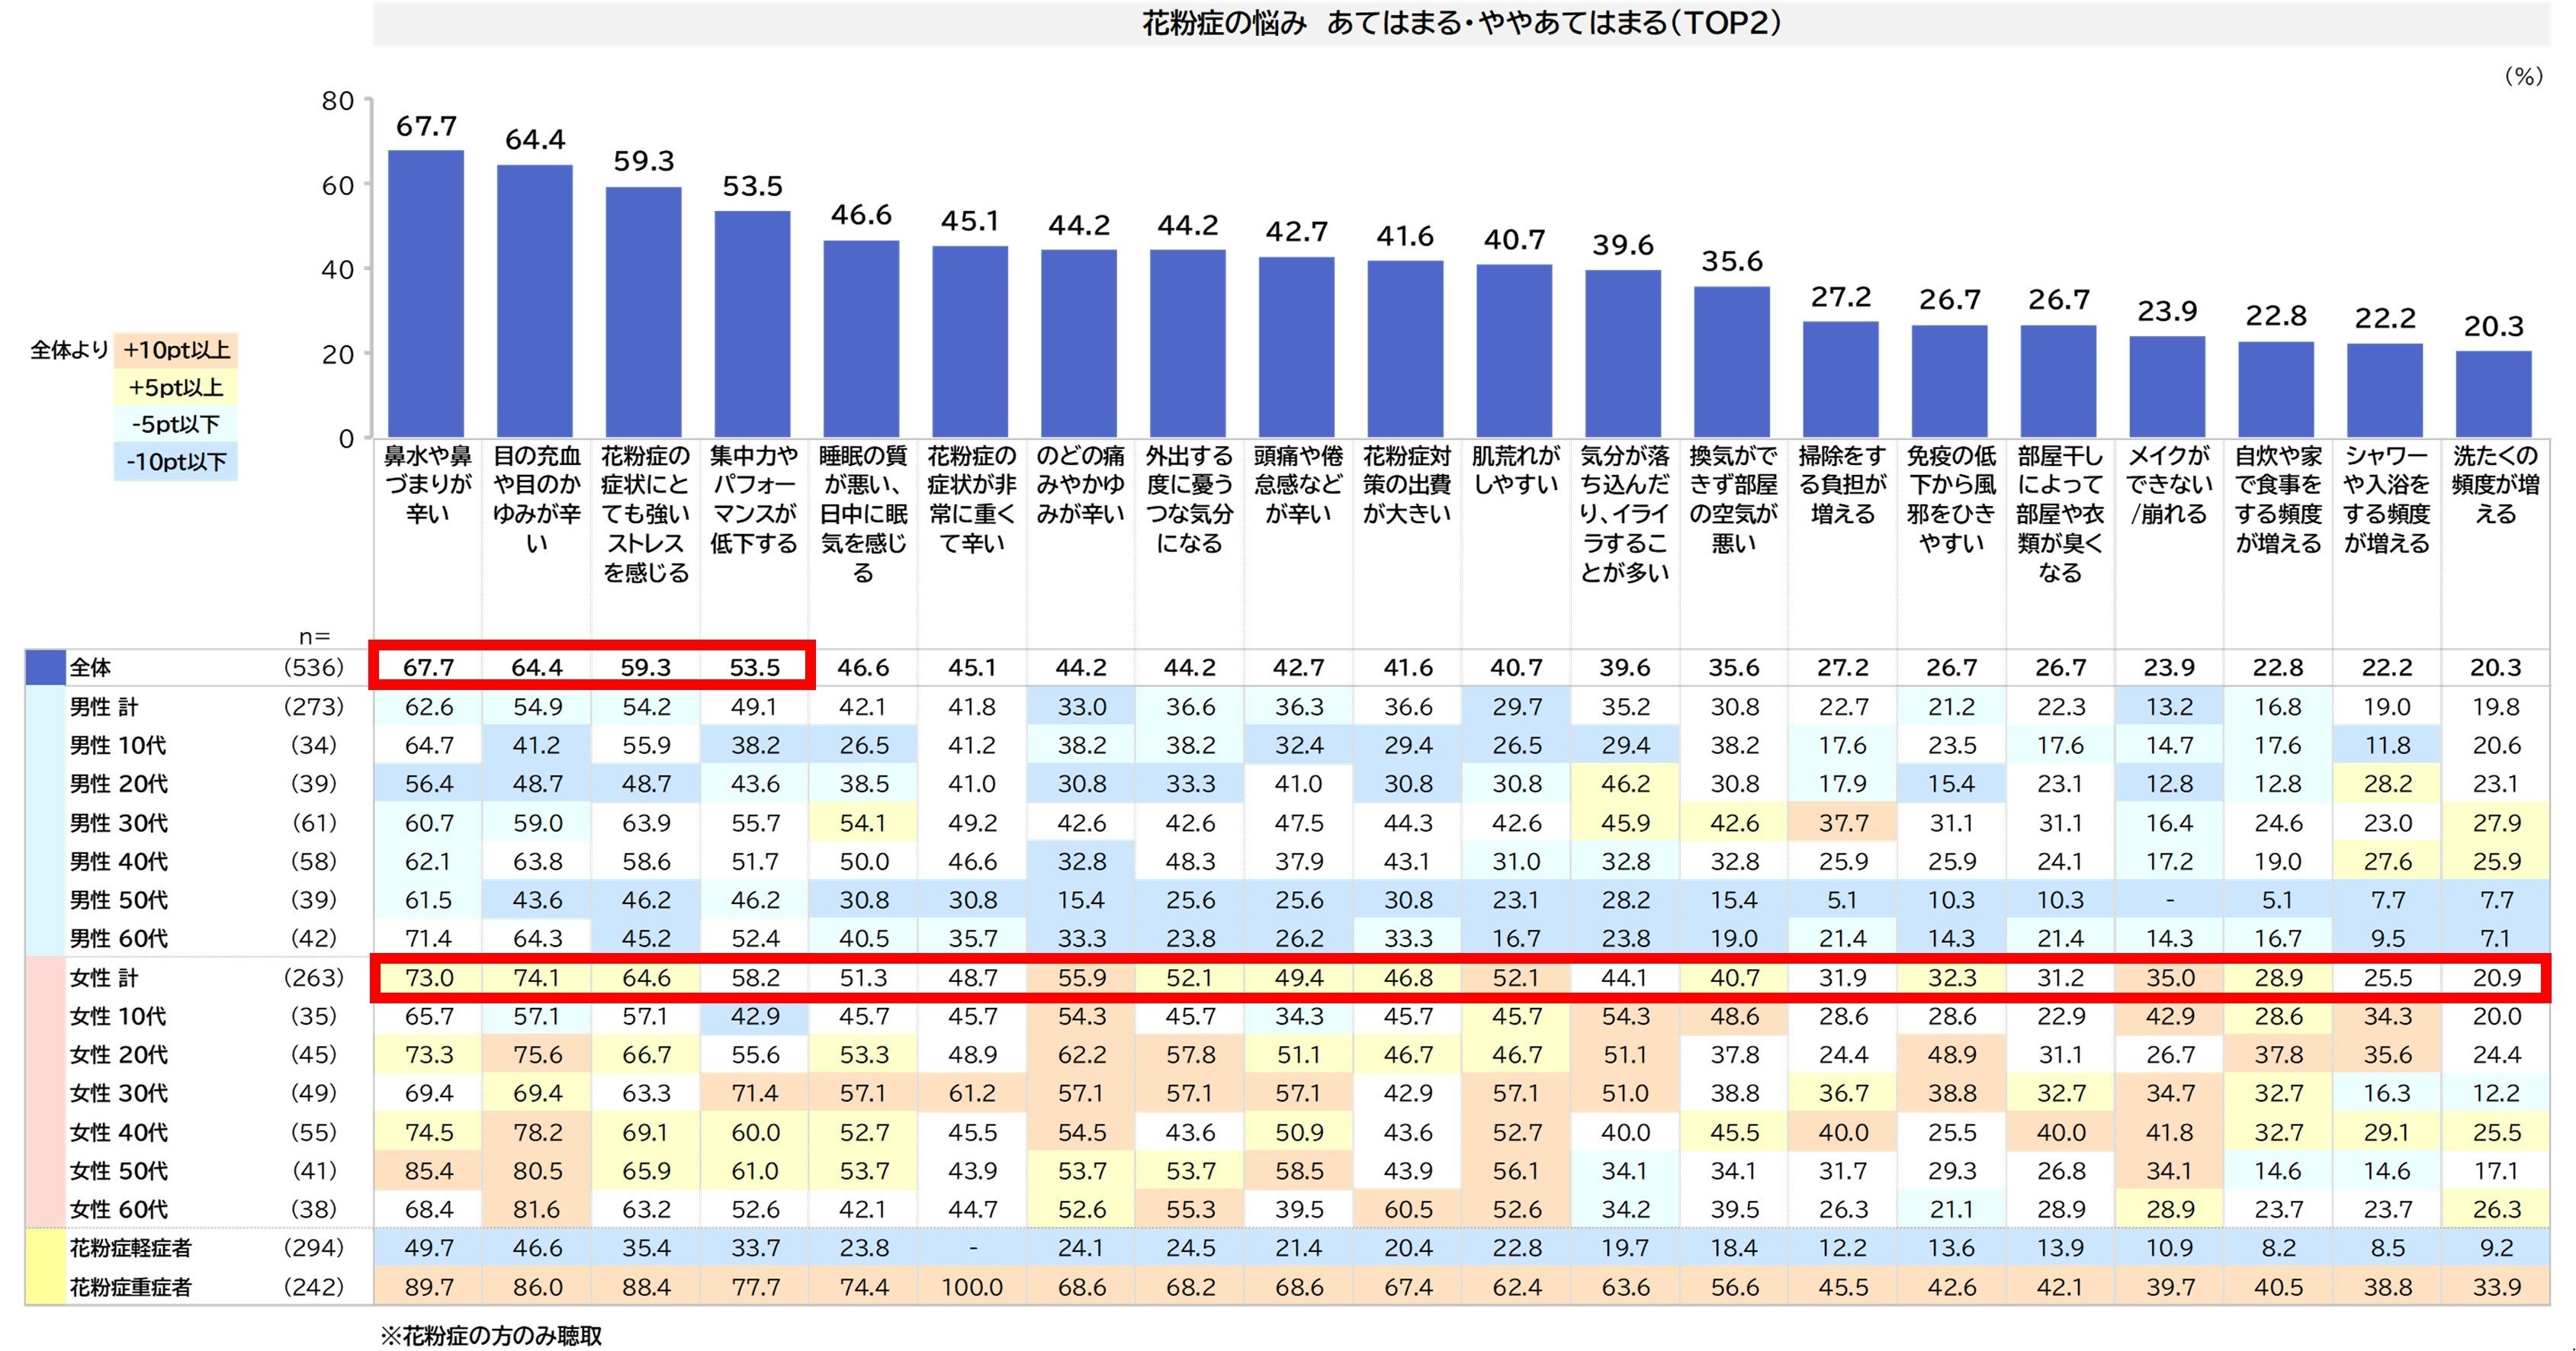Click the blue square beside 全体 row
This screenshot has height=1351, width=2576.
(x=44, y=667)
